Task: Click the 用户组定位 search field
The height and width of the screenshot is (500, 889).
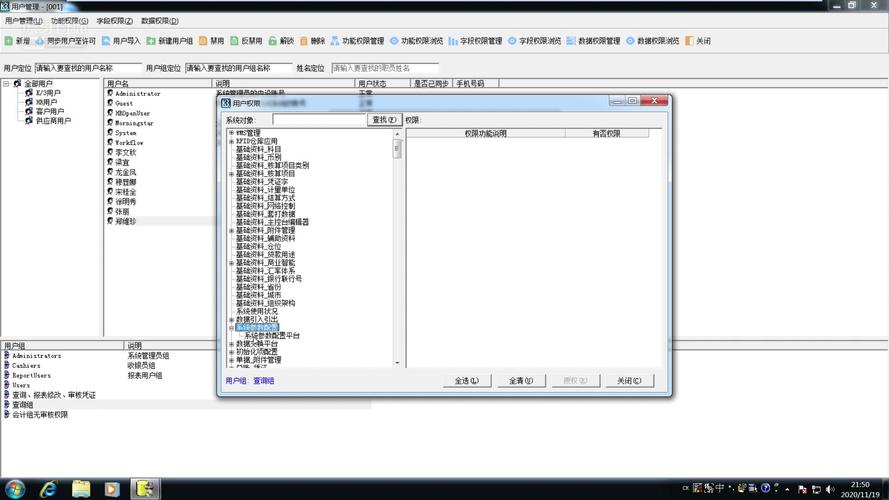Action: 239,68
